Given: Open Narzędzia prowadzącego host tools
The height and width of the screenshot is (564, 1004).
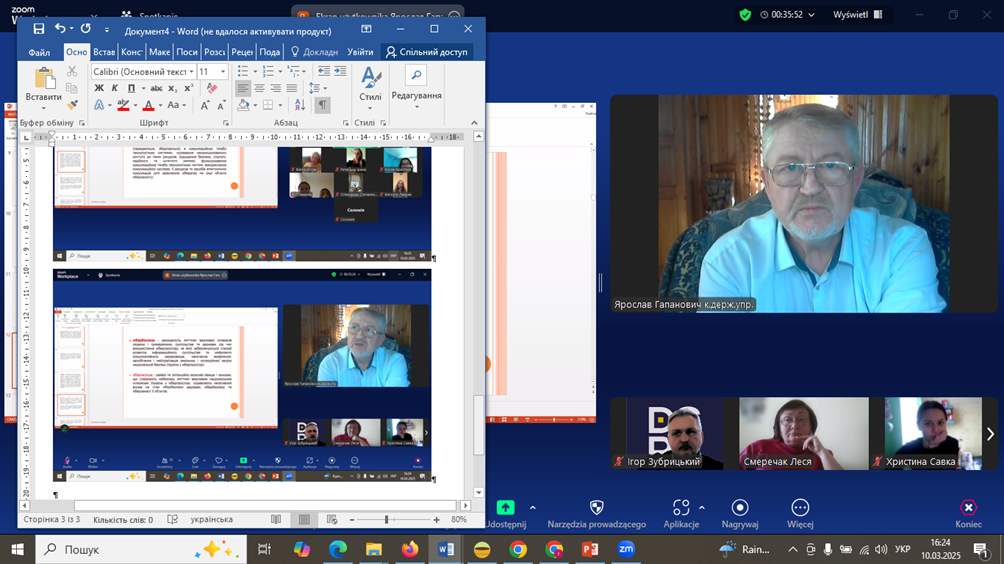Looking at the screenshot, I should (597, 514).
